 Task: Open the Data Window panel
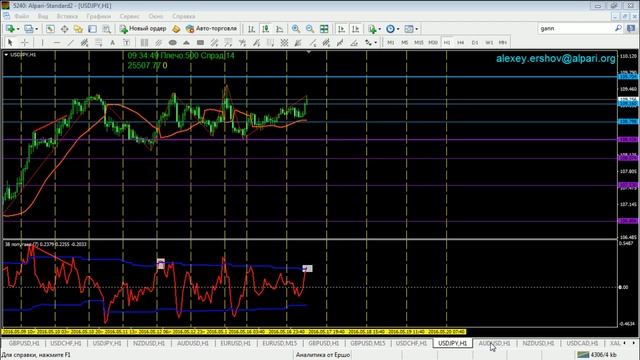[x=64, y=29]
